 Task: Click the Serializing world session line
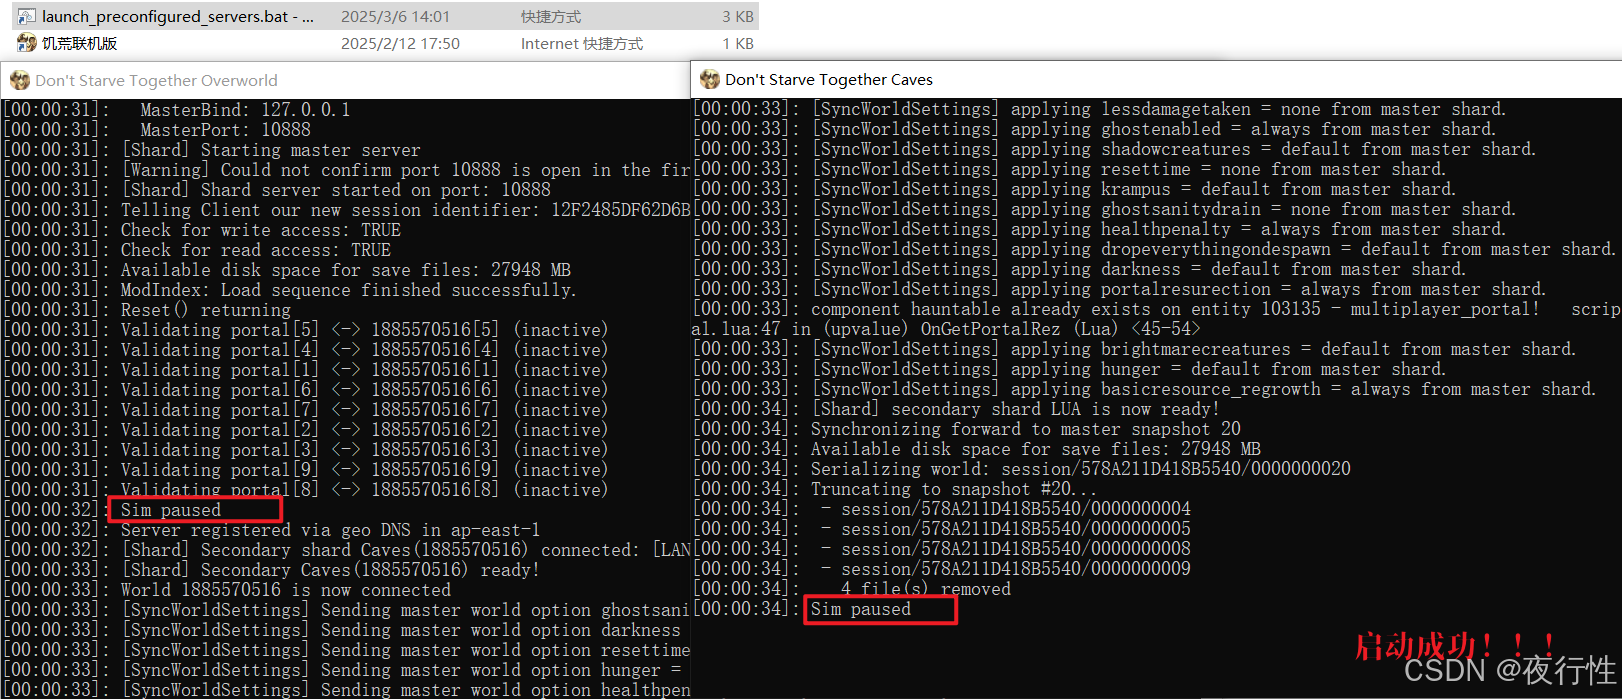tap(1022, 469)
